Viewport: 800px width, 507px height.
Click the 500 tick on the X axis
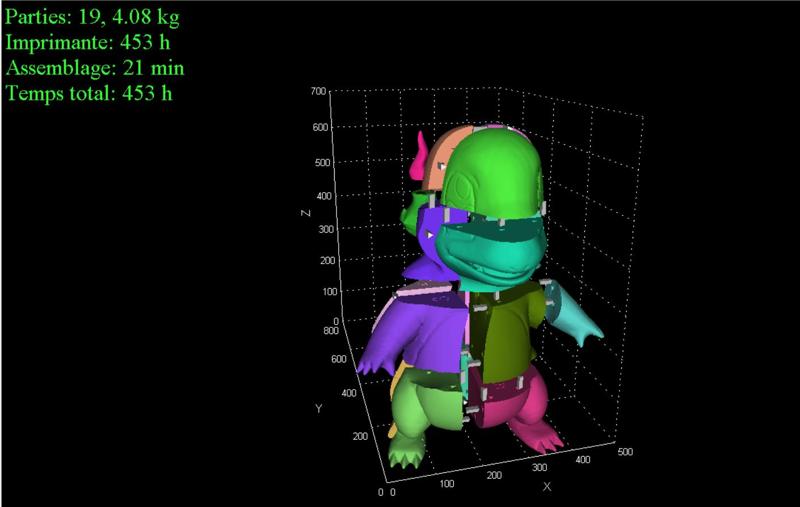(625, 452)
